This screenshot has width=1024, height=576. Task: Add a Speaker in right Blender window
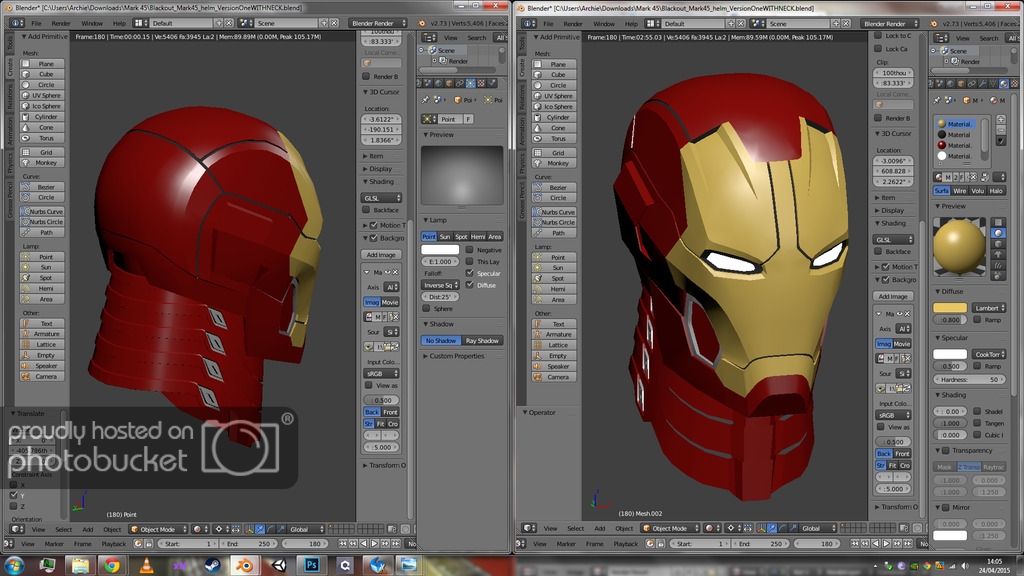(554, 366)
